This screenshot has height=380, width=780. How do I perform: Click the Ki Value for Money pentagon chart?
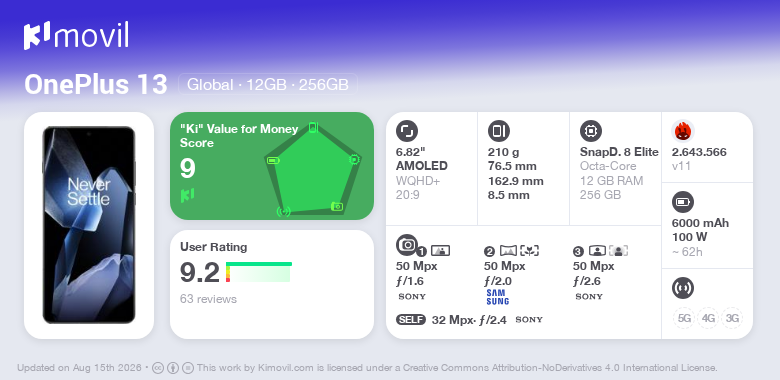coord(312,170)
